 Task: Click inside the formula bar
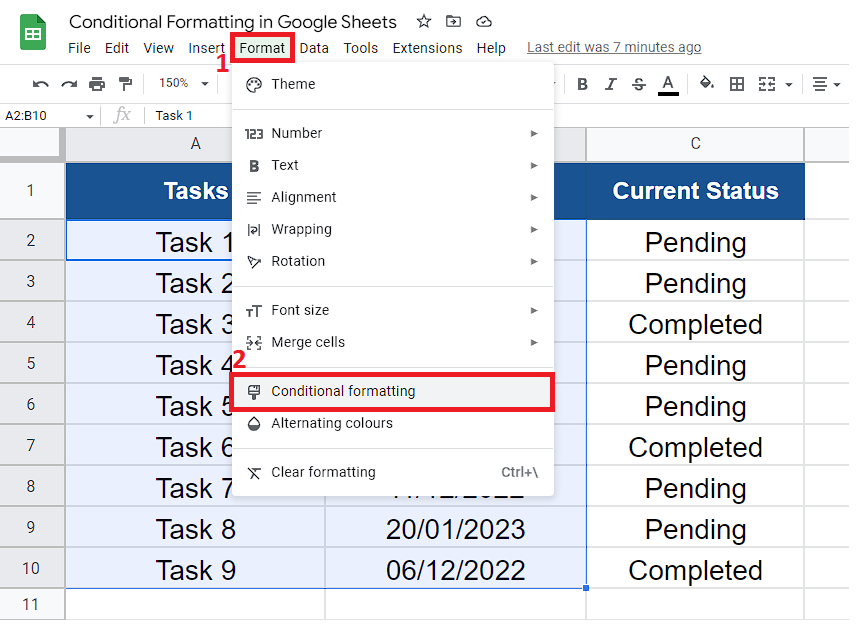point(230,115)
